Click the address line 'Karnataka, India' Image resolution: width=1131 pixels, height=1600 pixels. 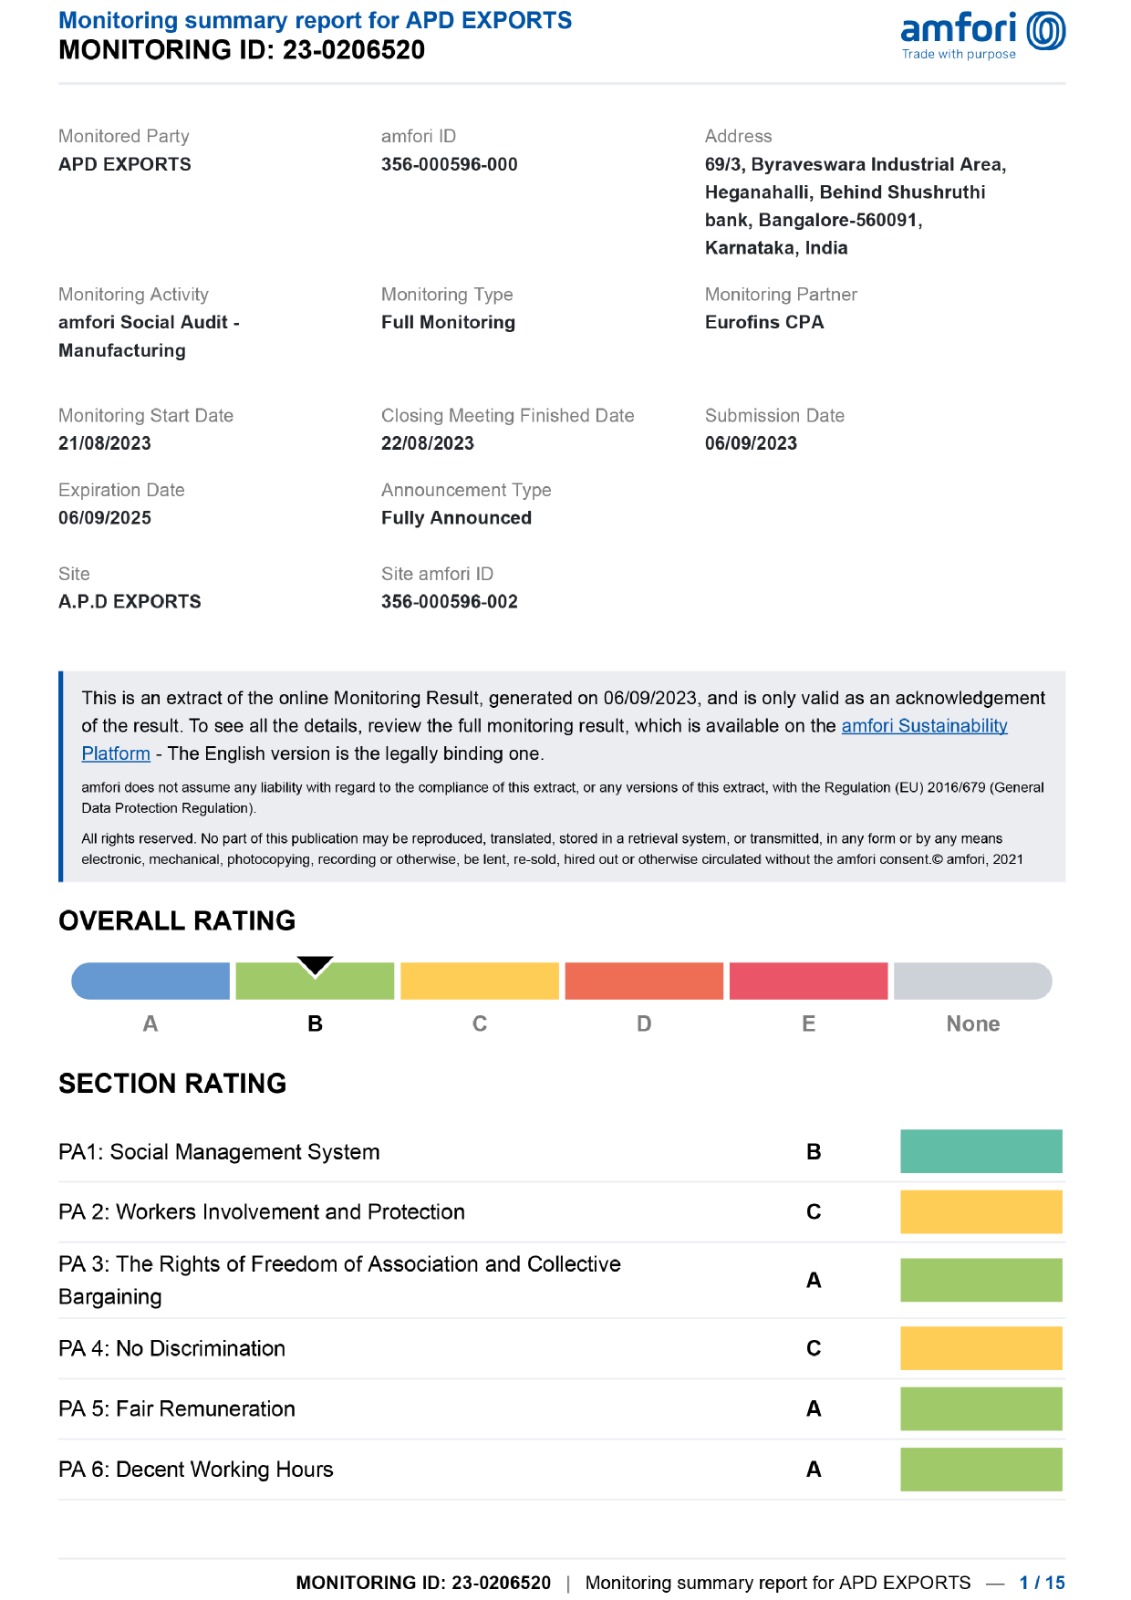pos(776,248)
